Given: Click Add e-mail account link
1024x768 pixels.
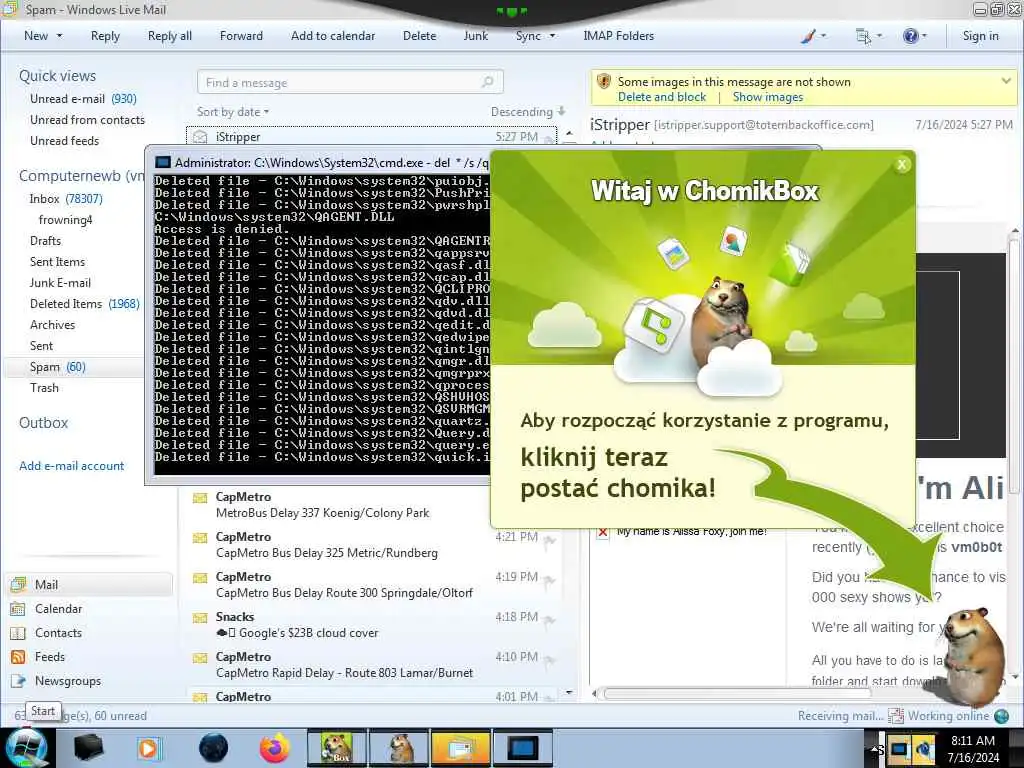Looking at the screenshot, I should [x=71, y=466].
